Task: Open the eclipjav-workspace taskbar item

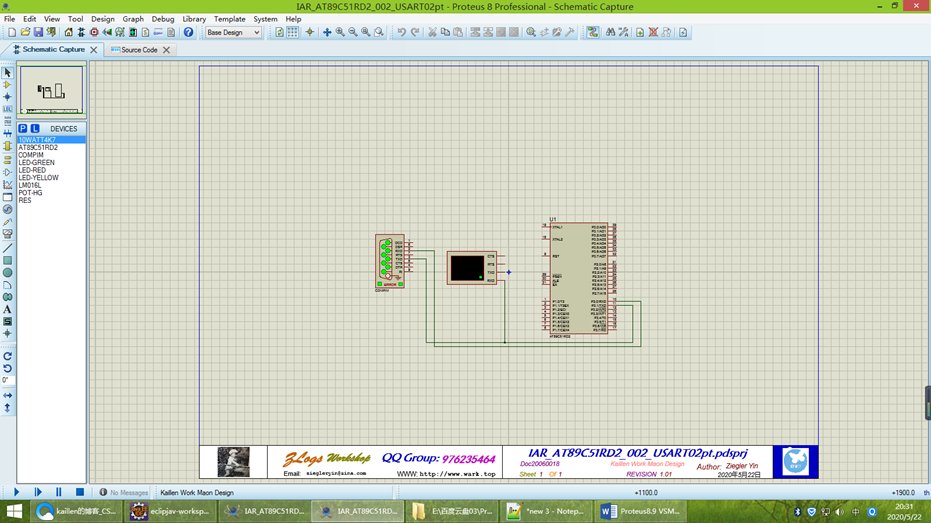Action: [170, 511]
